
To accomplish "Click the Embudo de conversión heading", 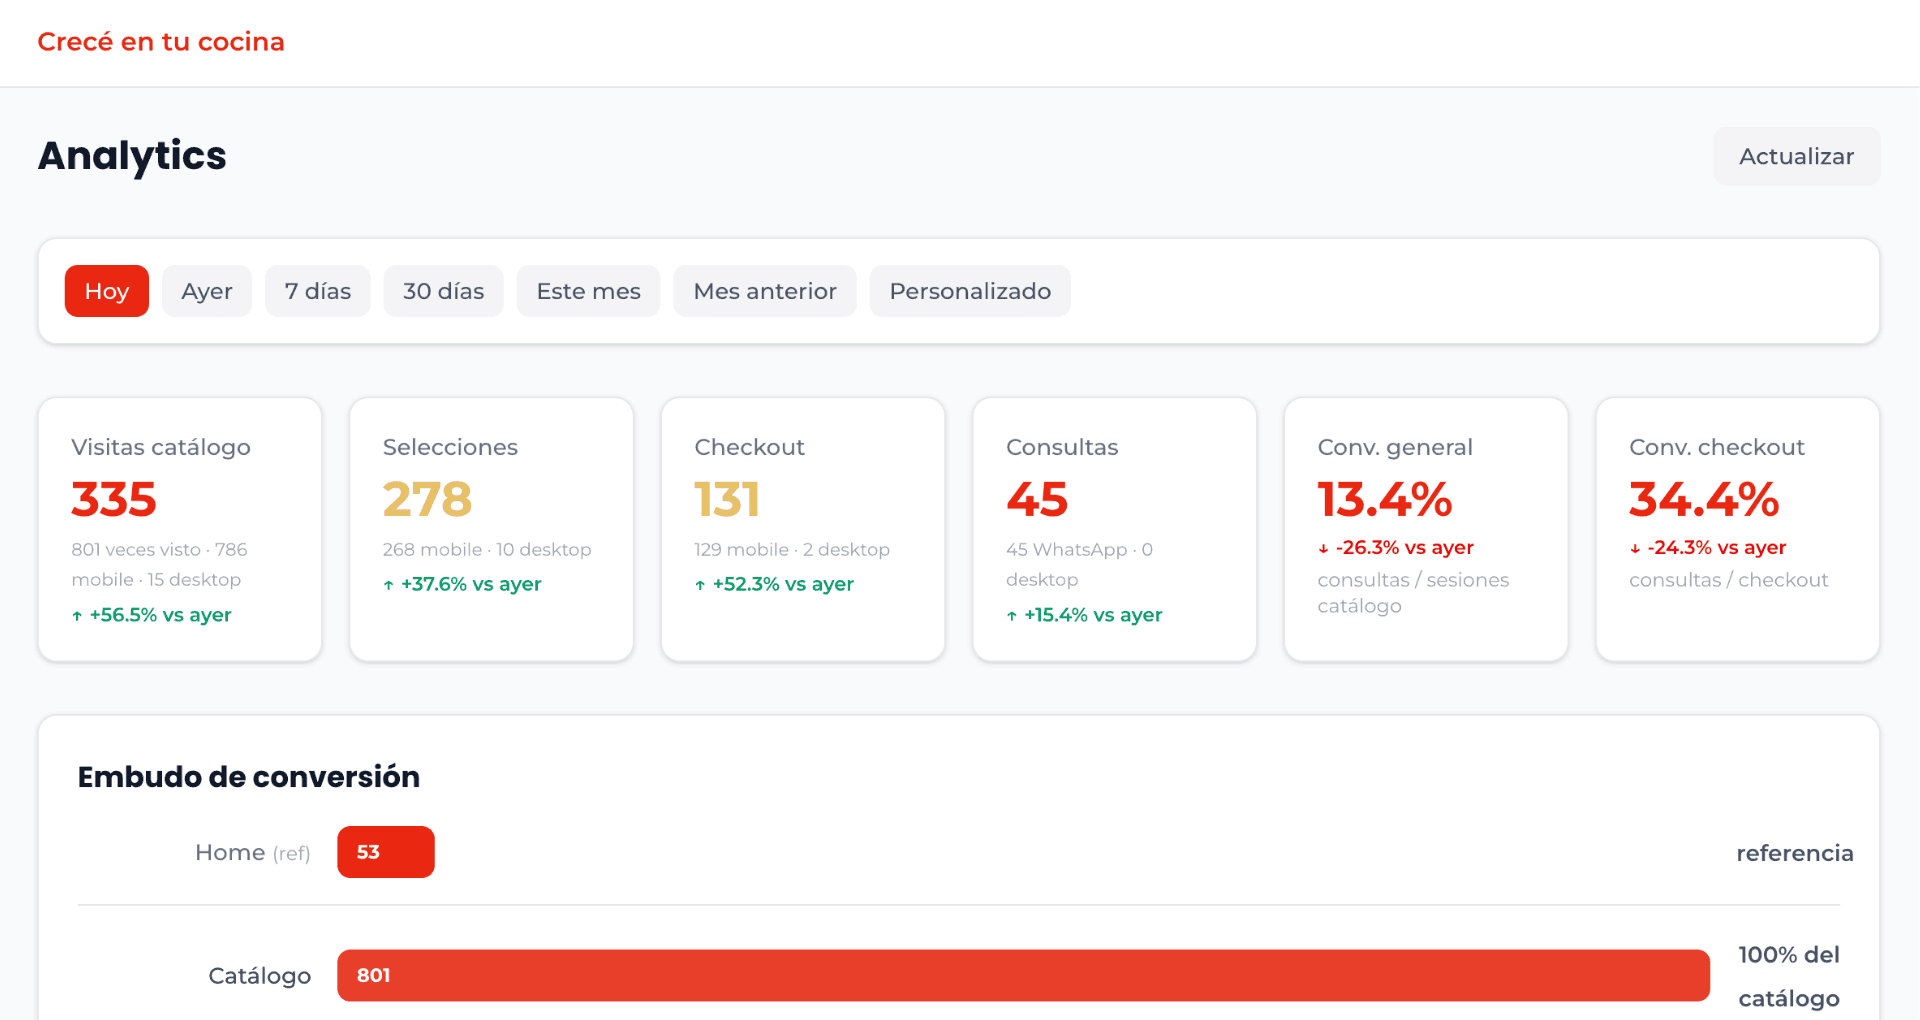I will pyautogui.click(x=249, y=777).
